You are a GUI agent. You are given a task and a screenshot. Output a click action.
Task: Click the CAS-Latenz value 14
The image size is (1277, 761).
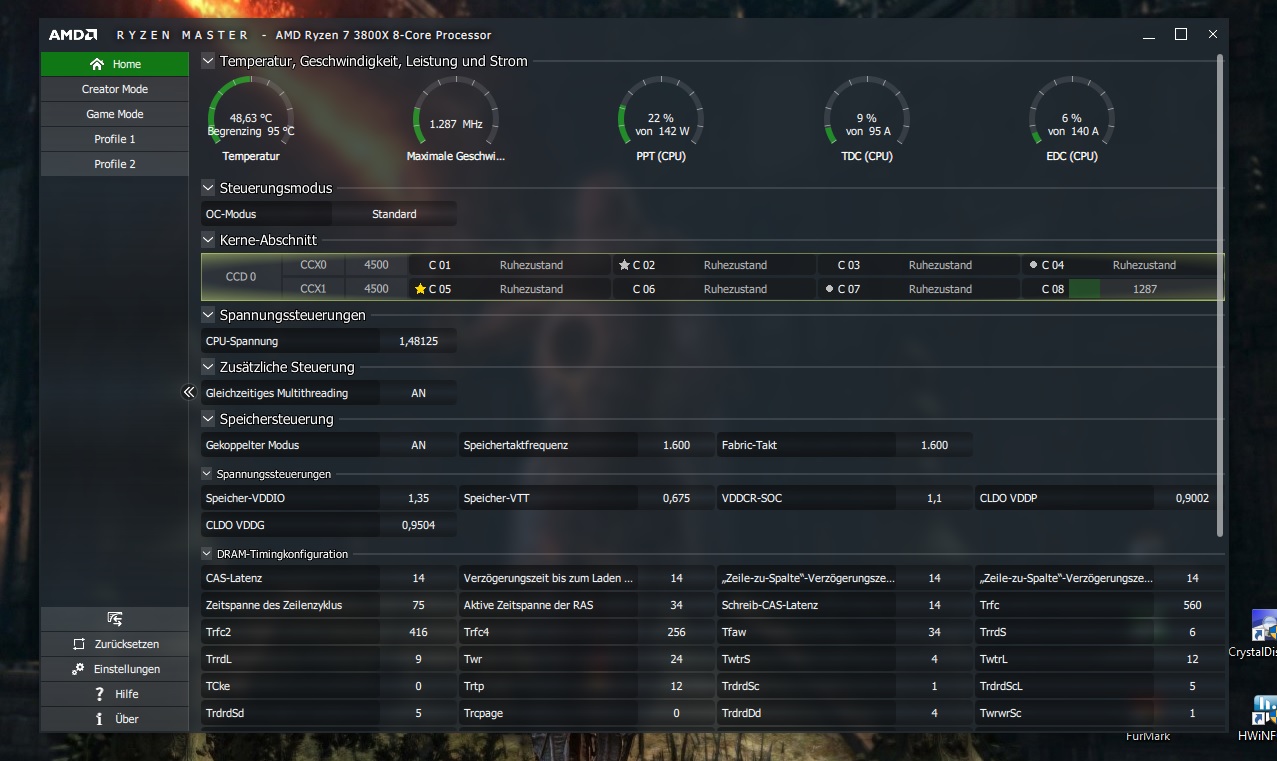coord(418,578)
